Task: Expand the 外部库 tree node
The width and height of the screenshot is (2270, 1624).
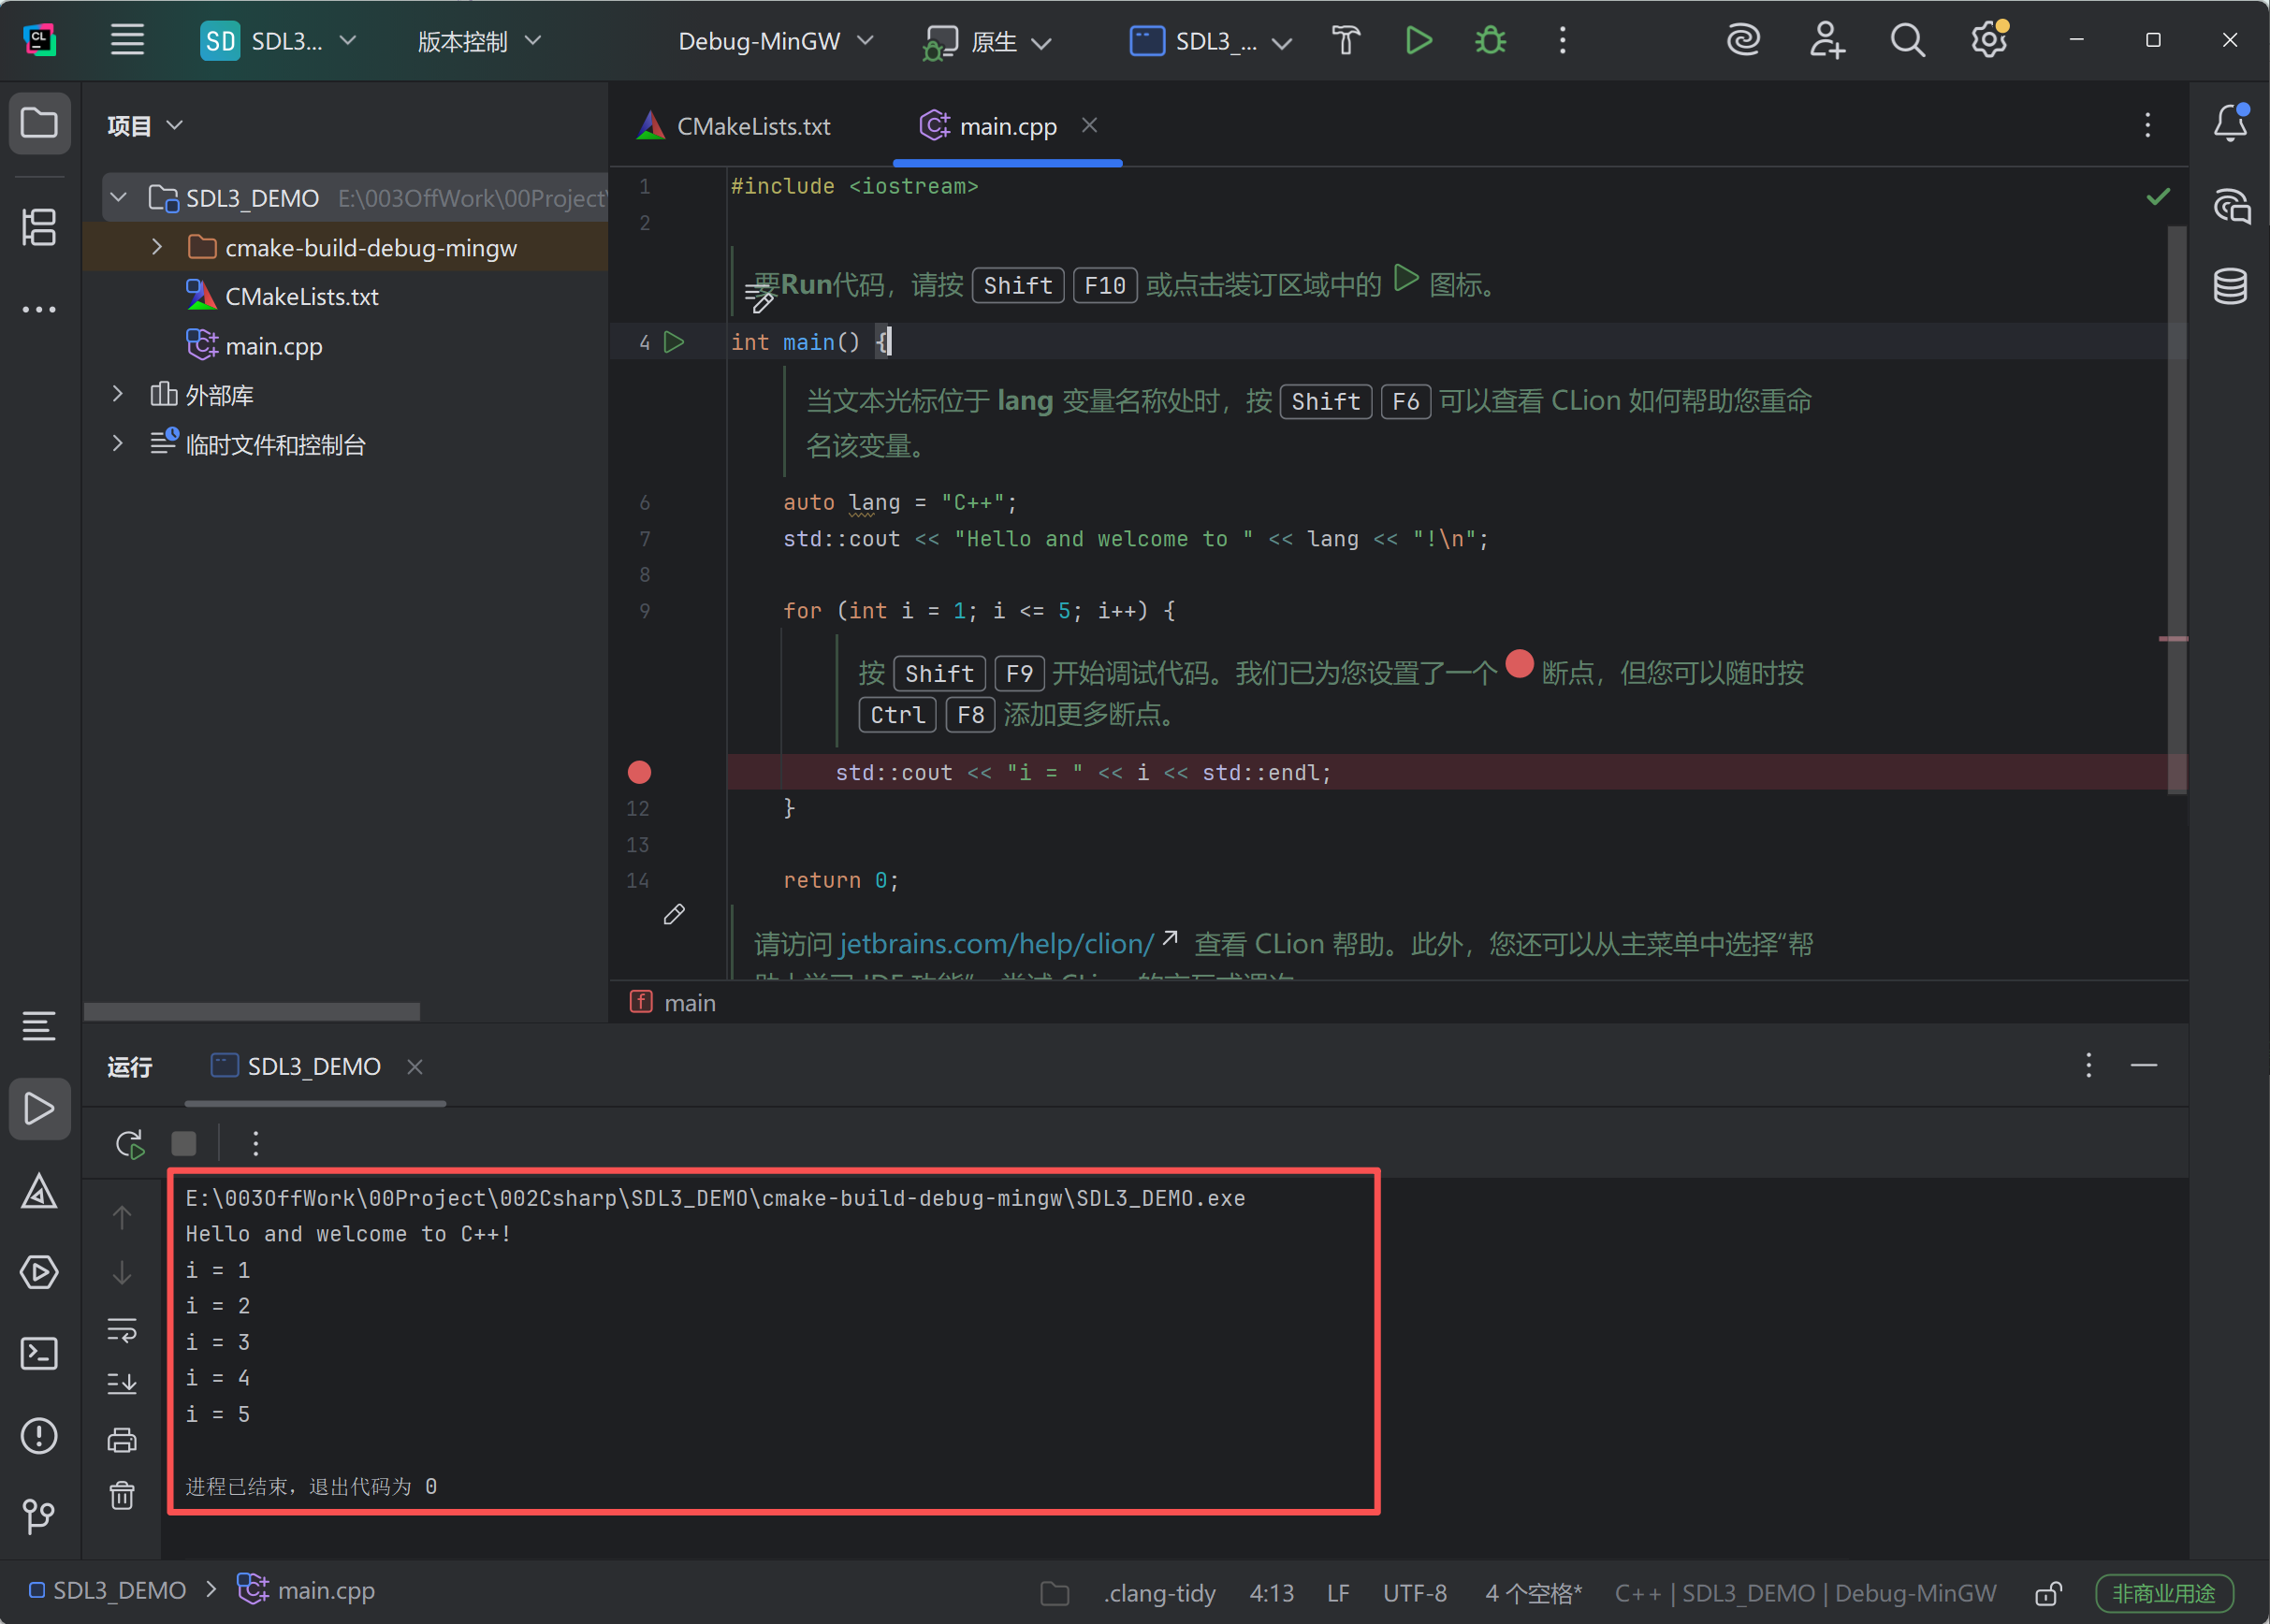Action: 118,394
